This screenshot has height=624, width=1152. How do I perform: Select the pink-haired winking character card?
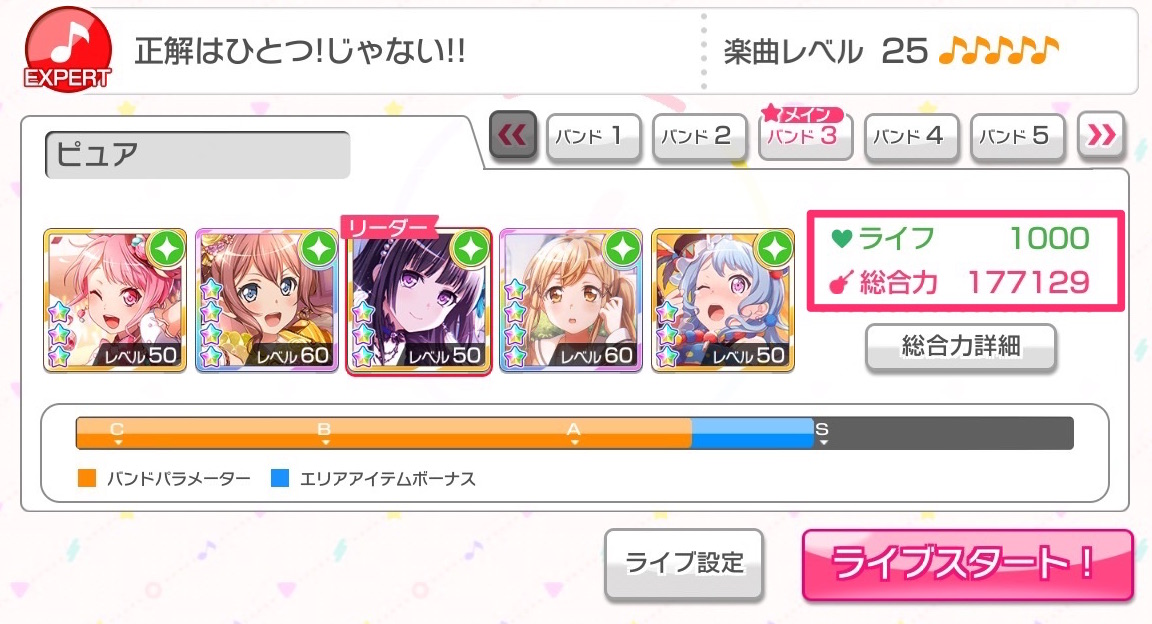point(115,300)
